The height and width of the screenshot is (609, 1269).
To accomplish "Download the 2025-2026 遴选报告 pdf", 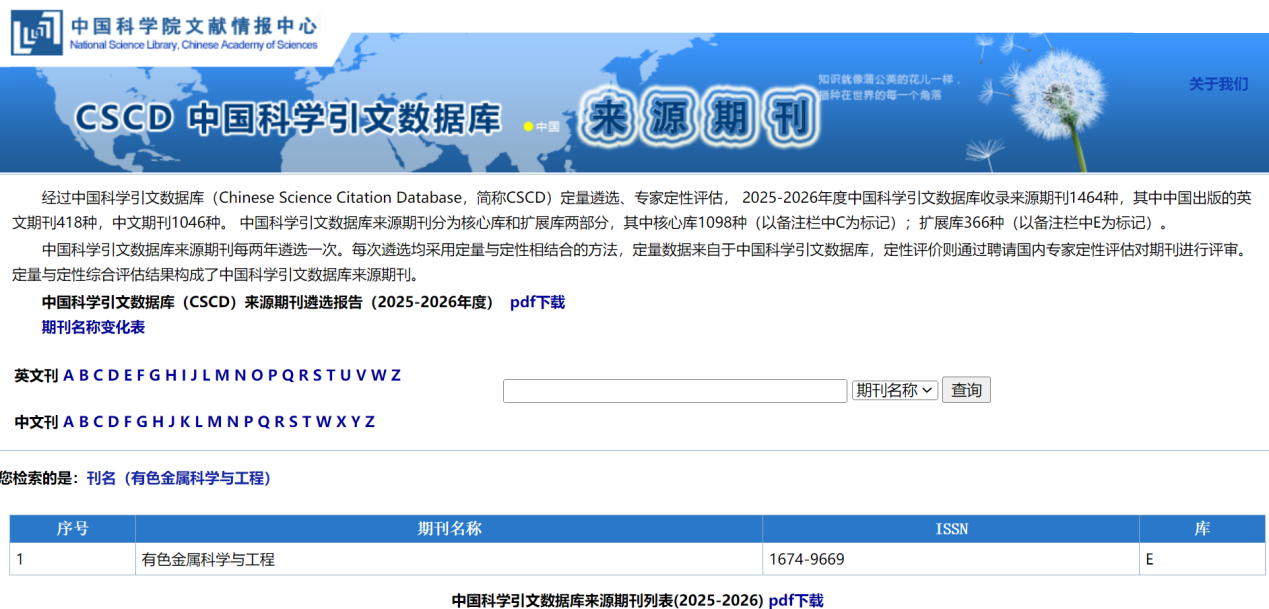I will 537,302.
